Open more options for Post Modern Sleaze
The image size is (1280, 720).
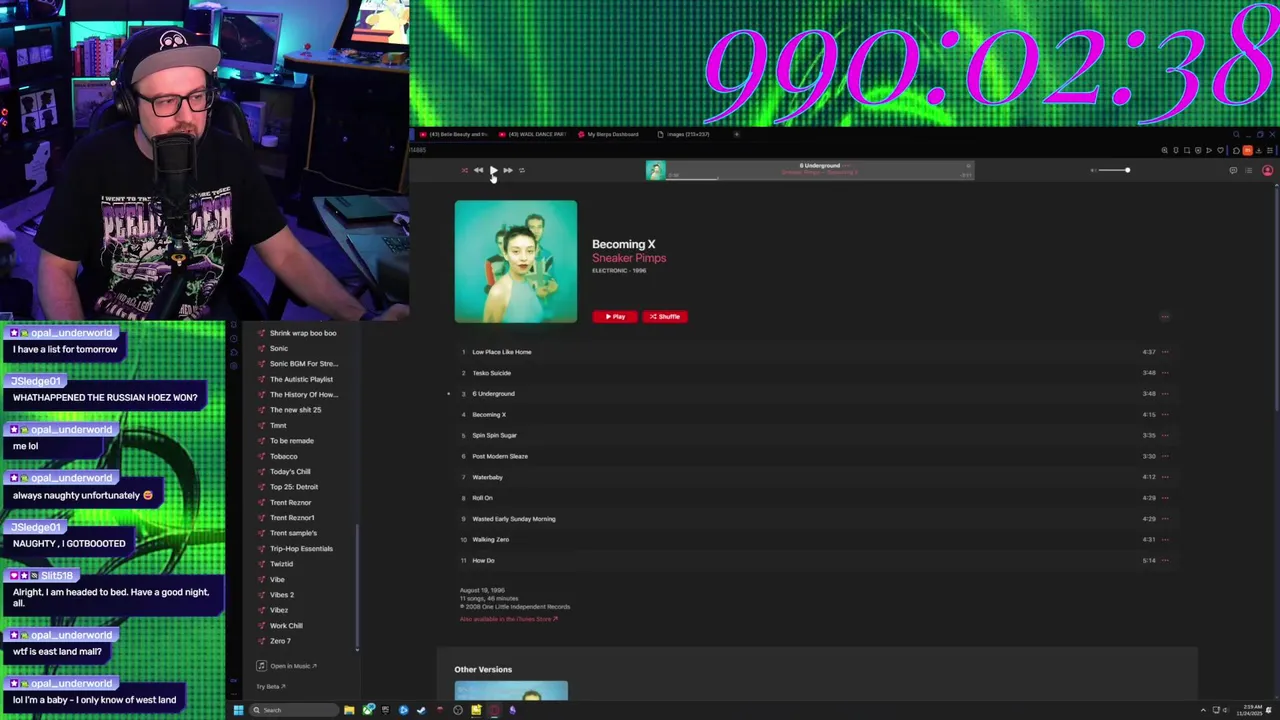click(x=1164, y=456)
